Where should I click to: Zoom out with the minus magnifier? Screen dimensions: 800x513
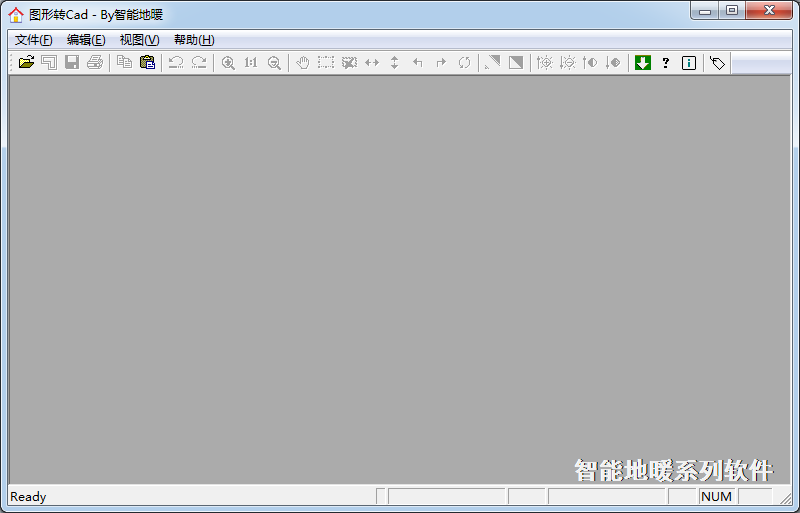click(x=274, y=62)
